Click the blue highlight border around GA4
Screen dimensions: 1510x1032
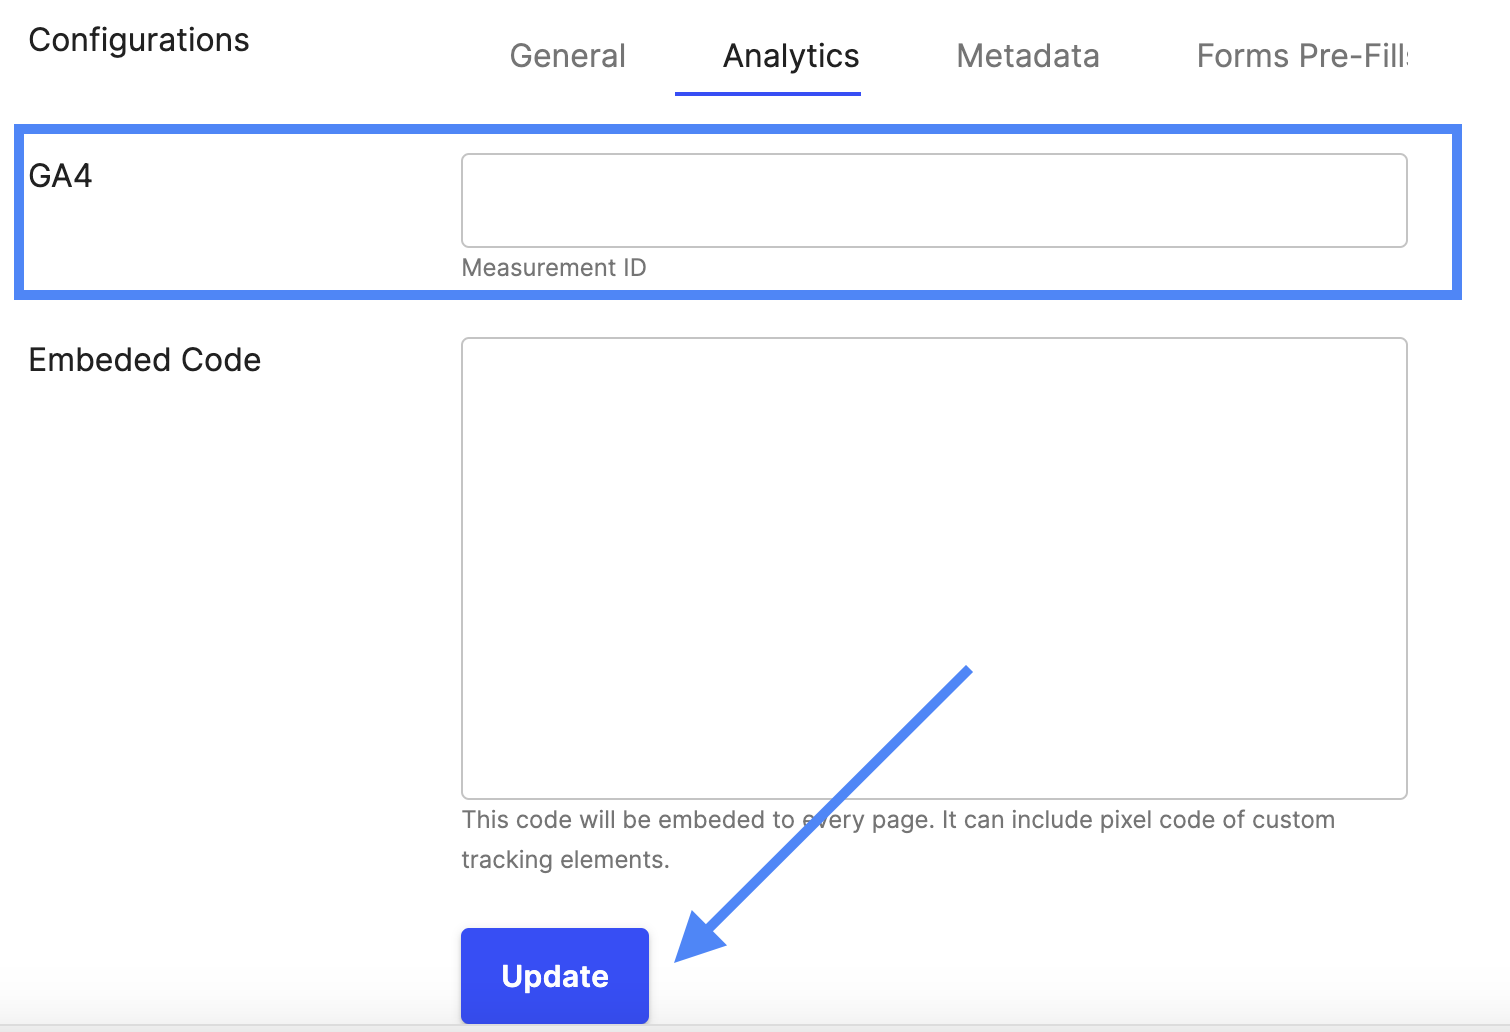click(x=738, y=129)
